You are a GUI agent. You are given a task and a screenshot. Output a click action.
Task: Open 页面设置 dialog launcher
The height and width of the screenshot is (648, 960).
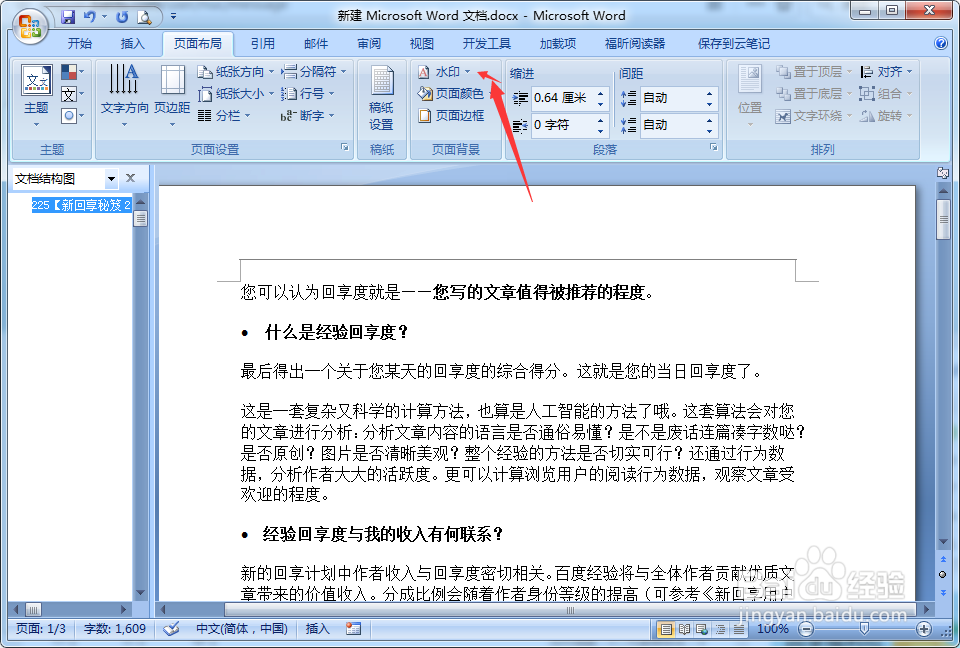point(345,147)
